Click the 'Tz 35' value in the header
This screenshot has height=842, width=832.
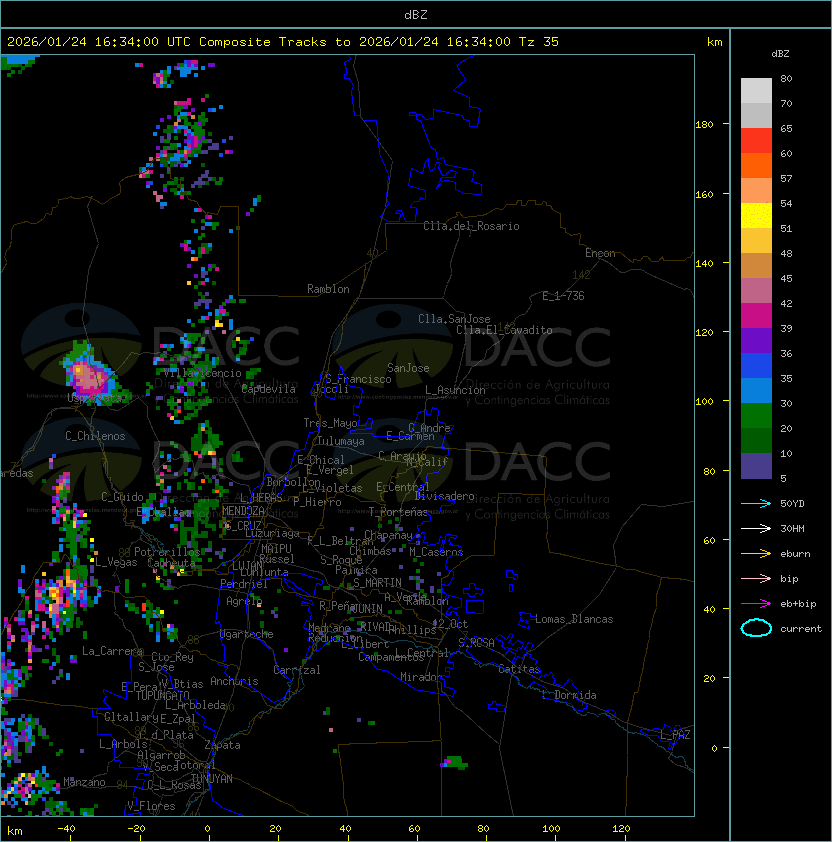(x=539, y=42)
